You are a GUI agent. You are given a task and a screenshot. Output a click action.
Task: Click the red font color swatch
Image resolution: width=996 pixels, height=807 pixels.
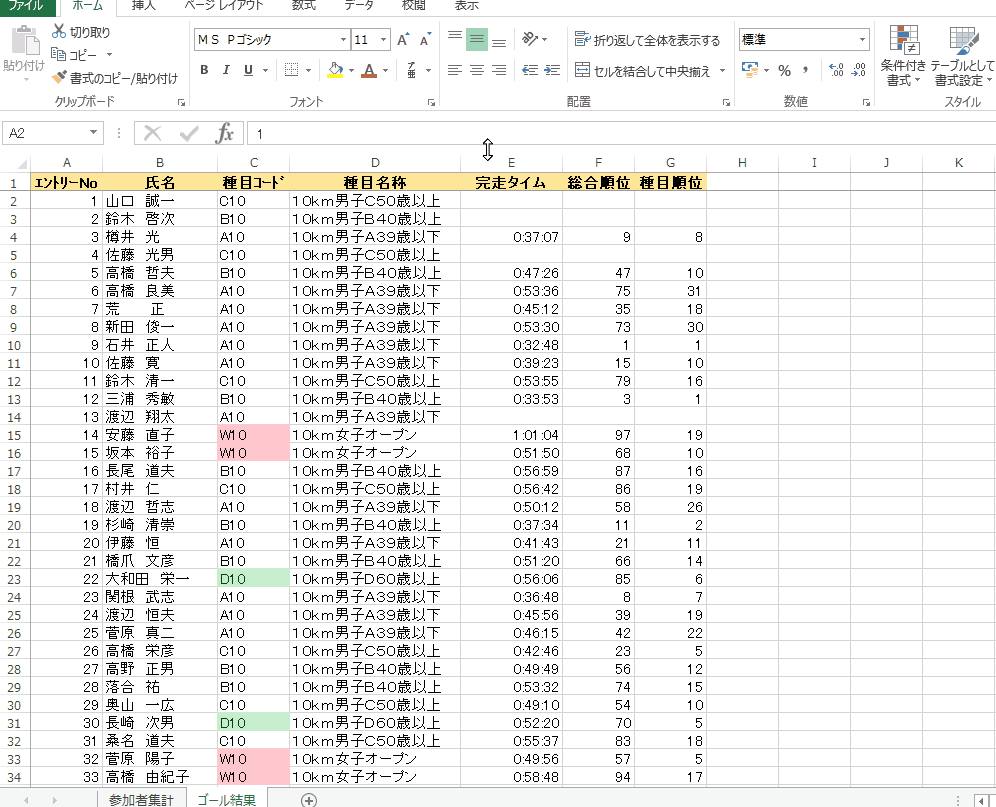tap(370, 70)
